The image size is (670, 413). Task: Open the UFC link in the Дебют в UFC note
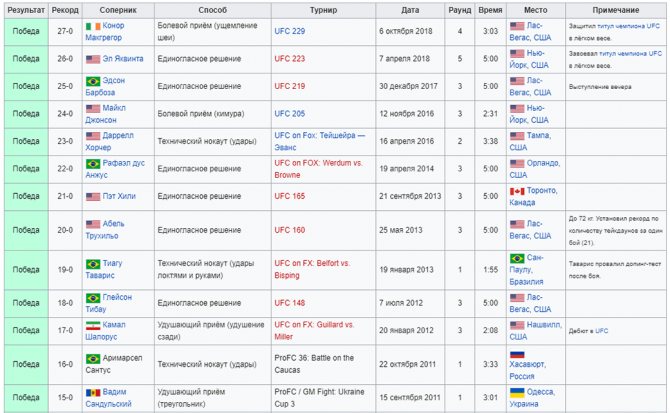[602, 331]
